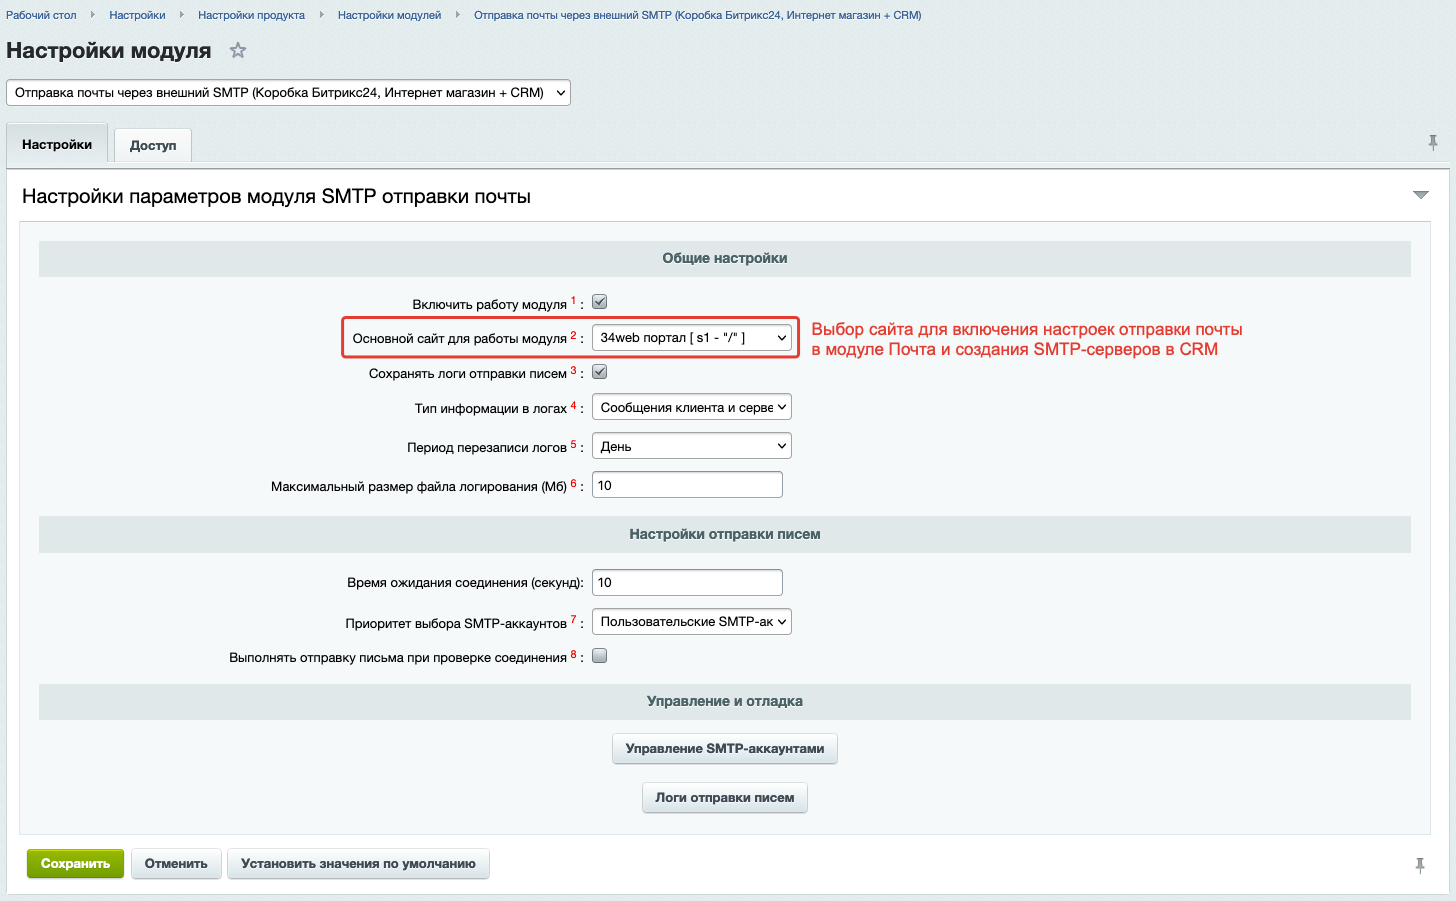The width and height of the screenshot is (1456, 901).
Task: Enable sending letter on connection check
Action: (x=600, y=656)
